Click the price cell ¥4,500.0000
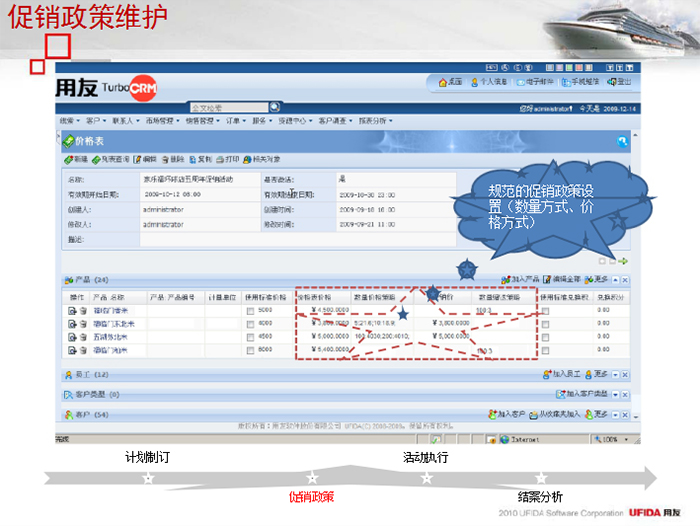This screenshot has height=526, width=700. [330, 310]
